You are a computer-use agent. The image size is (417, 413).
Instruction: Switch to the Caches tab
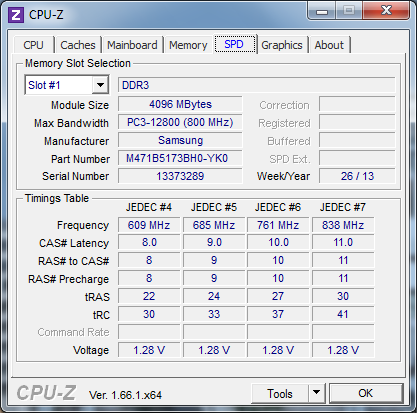coord(78,45)
